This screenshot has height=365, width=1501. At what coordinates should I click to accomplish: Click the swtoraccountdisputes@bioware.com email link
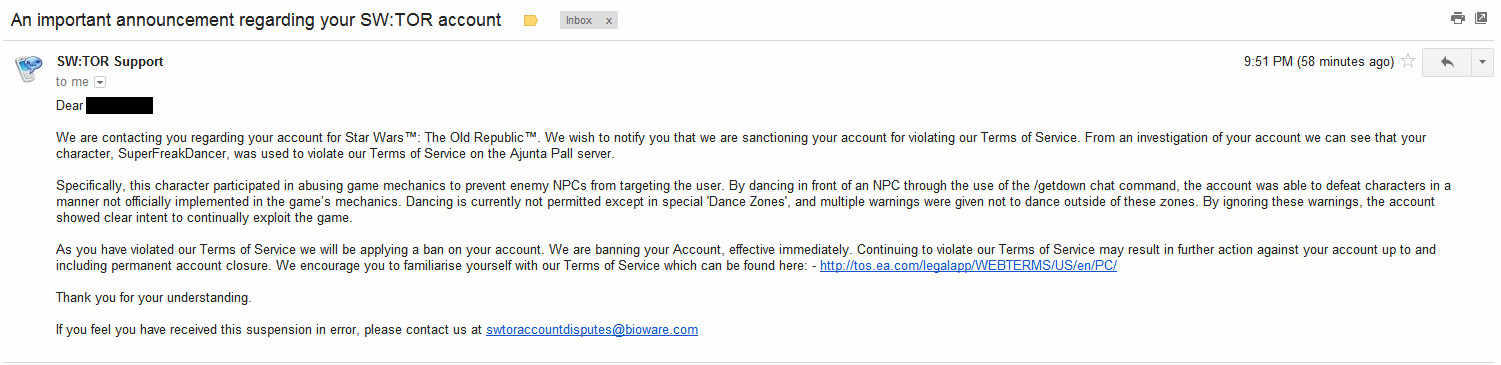pyautogui.click(x=592, y=329)
